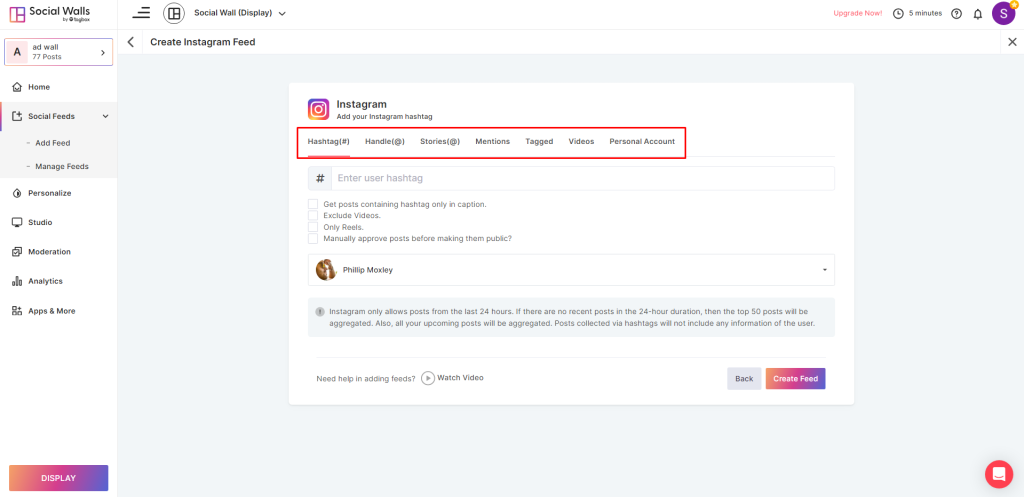This screenshot has height=497, width=1024.
Task: Click the Phillip Moxley avatar thumbnail
Action: click(x=326, y=270)
